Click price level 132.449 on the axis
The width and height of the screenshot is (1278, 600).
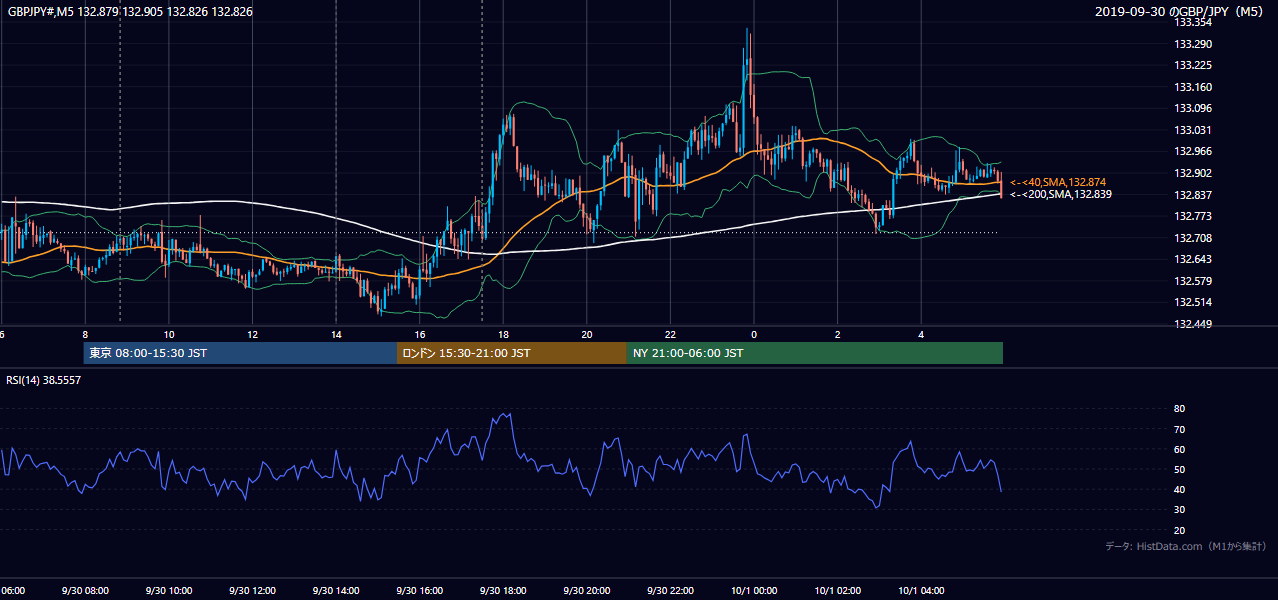1192,324
